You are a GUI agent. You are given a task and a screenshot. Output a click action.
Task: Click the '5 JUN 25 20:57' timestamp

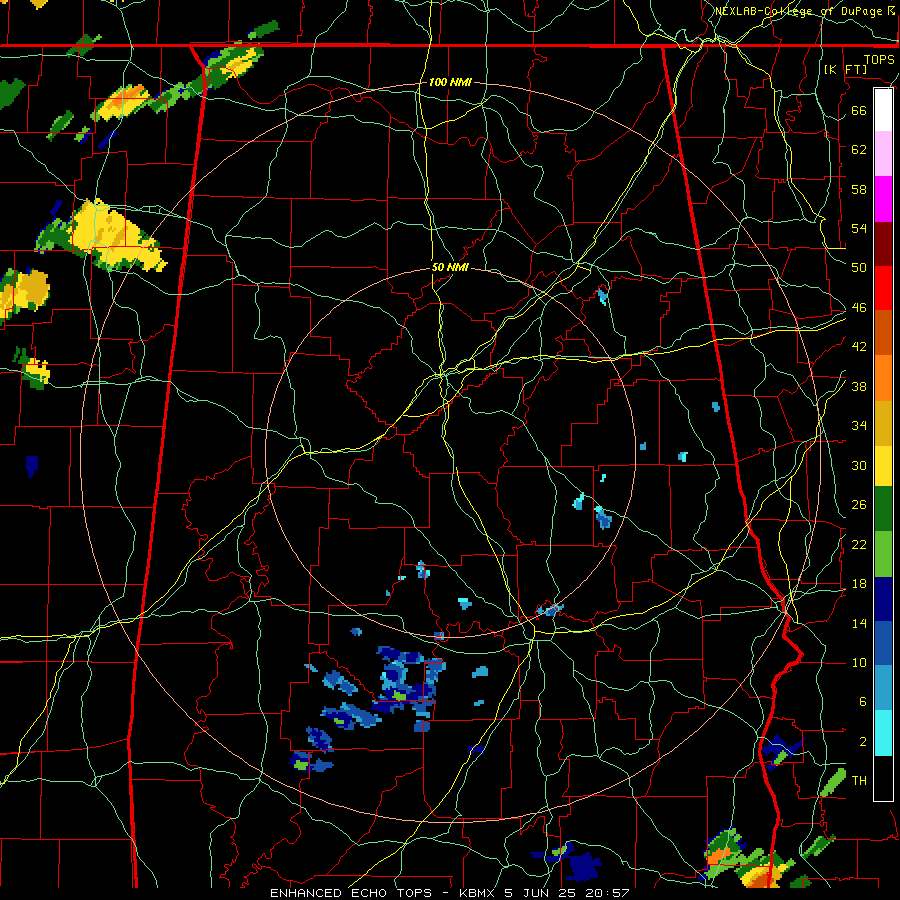point(567,893)
